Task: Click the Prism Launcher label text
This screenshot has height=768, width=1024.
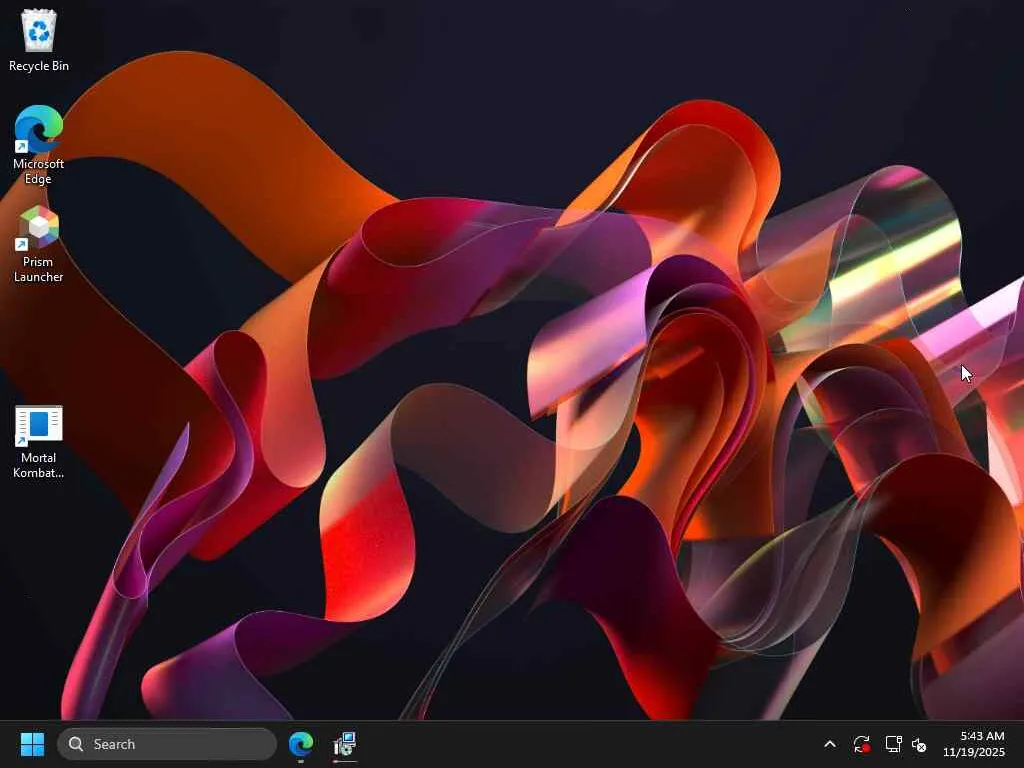Action: pos(39,269)
